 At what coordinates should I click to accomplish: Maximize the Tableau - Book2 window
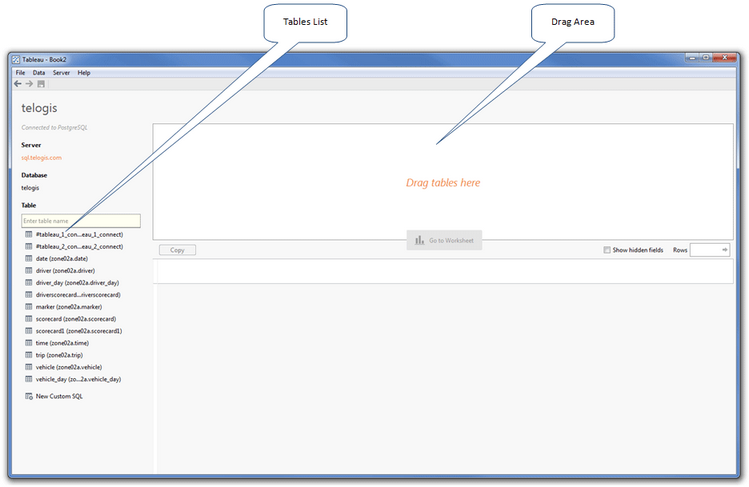pyautogui.click(x=706, y=57)
